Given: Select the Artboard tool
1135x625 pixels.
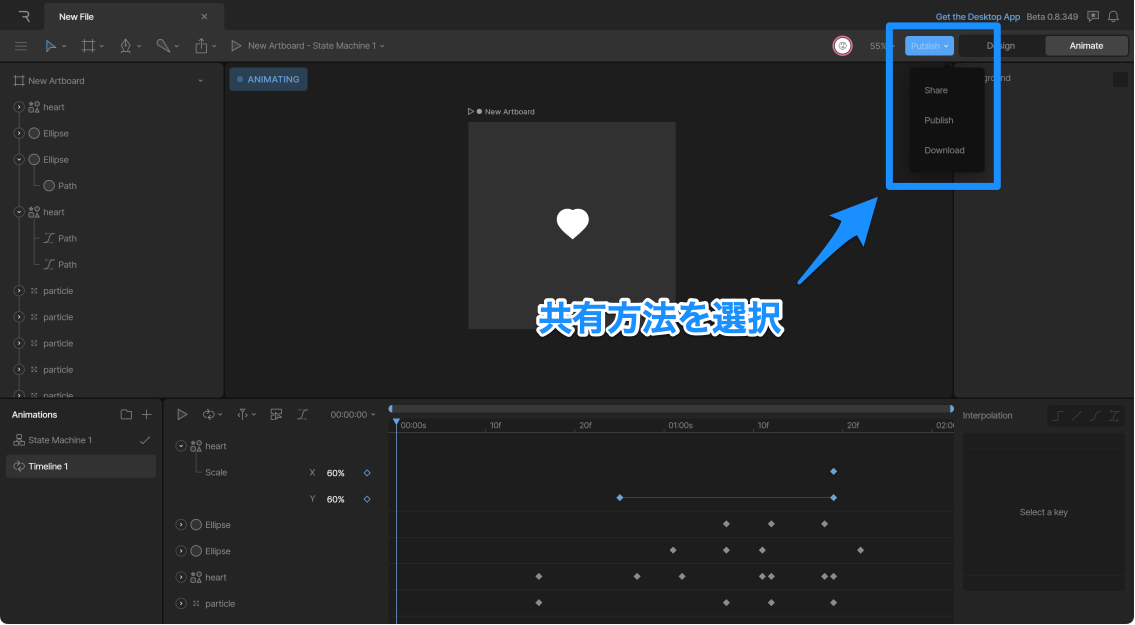Looking at the screenshot, I should (x=88, y=45).
